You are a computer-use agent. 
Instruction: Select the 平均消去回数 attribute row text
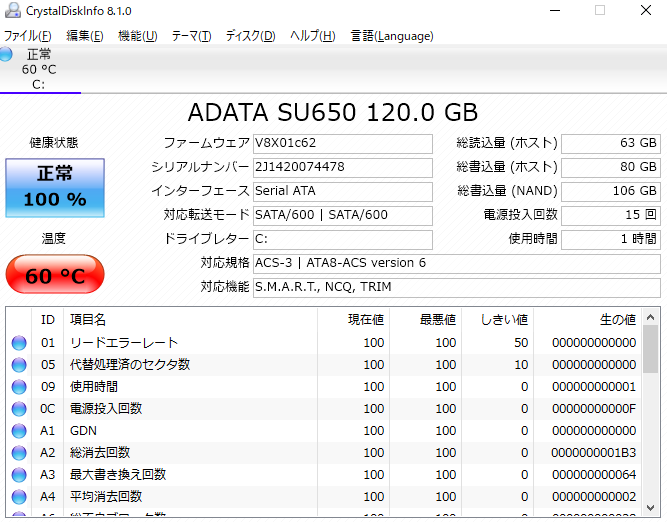tap(106, 497)
